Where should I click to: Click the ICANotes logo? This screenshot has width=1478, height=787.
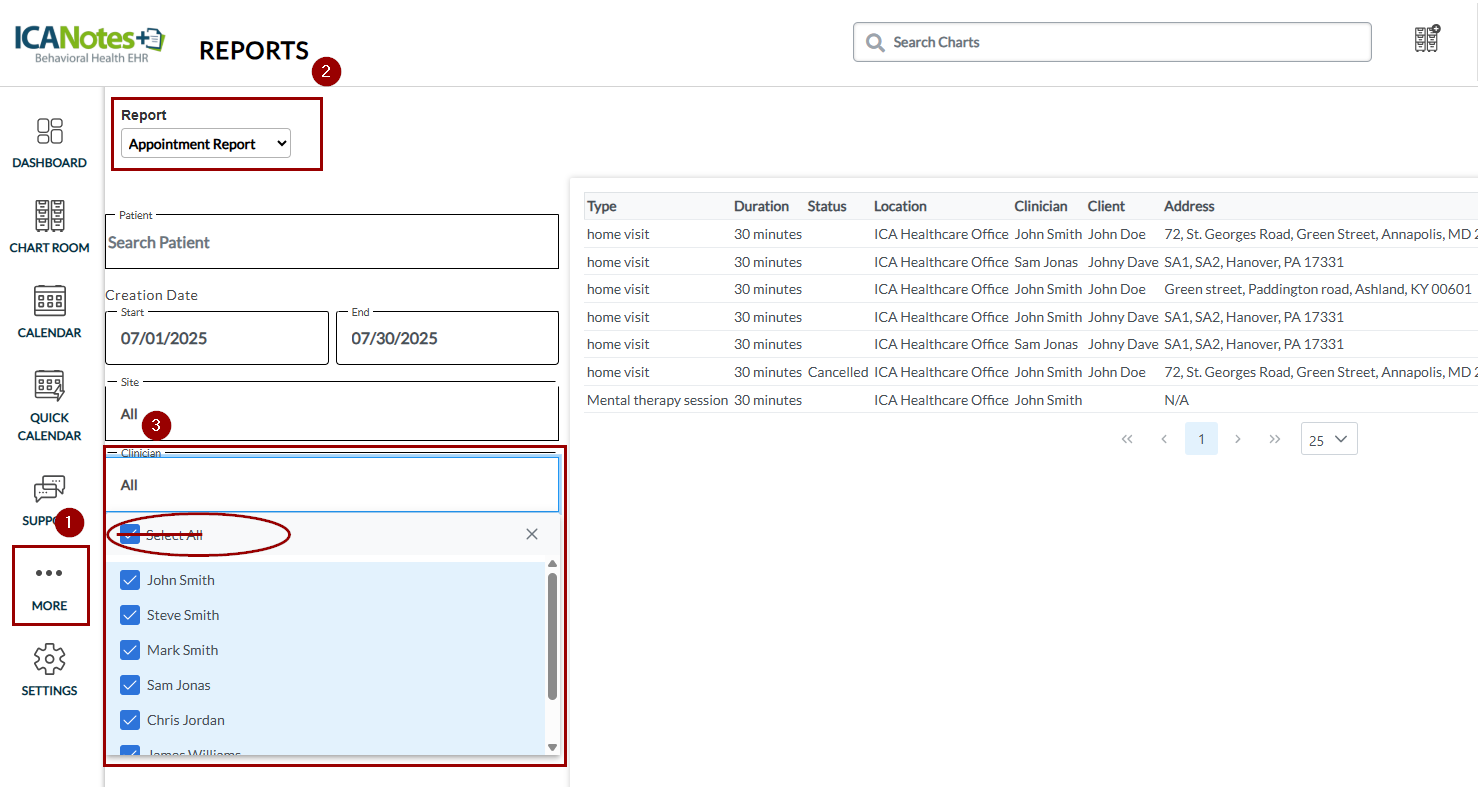tap(89, 45)
